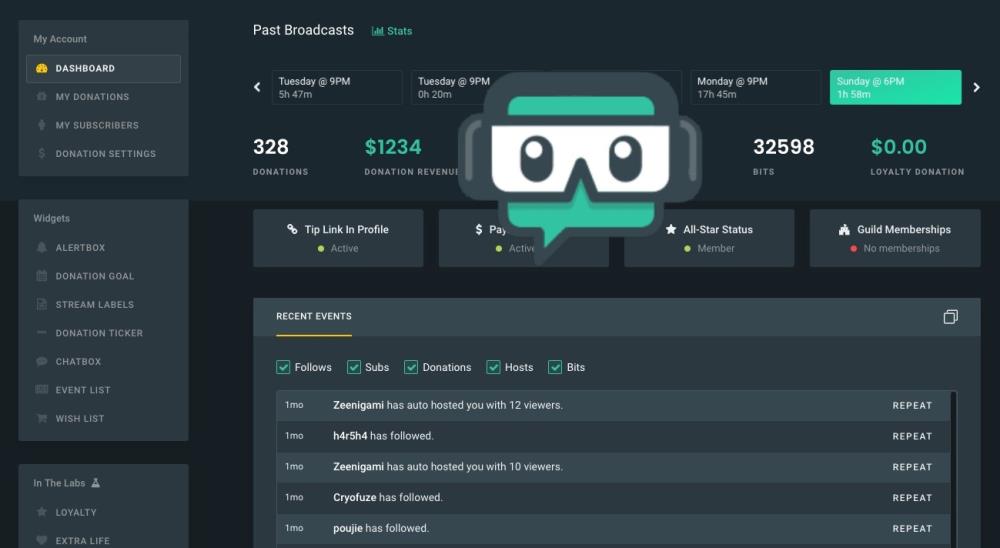Click the All-Star Status star icon
The width and height of the screenshot is (1000, 548).
click(x=671, y=229)
